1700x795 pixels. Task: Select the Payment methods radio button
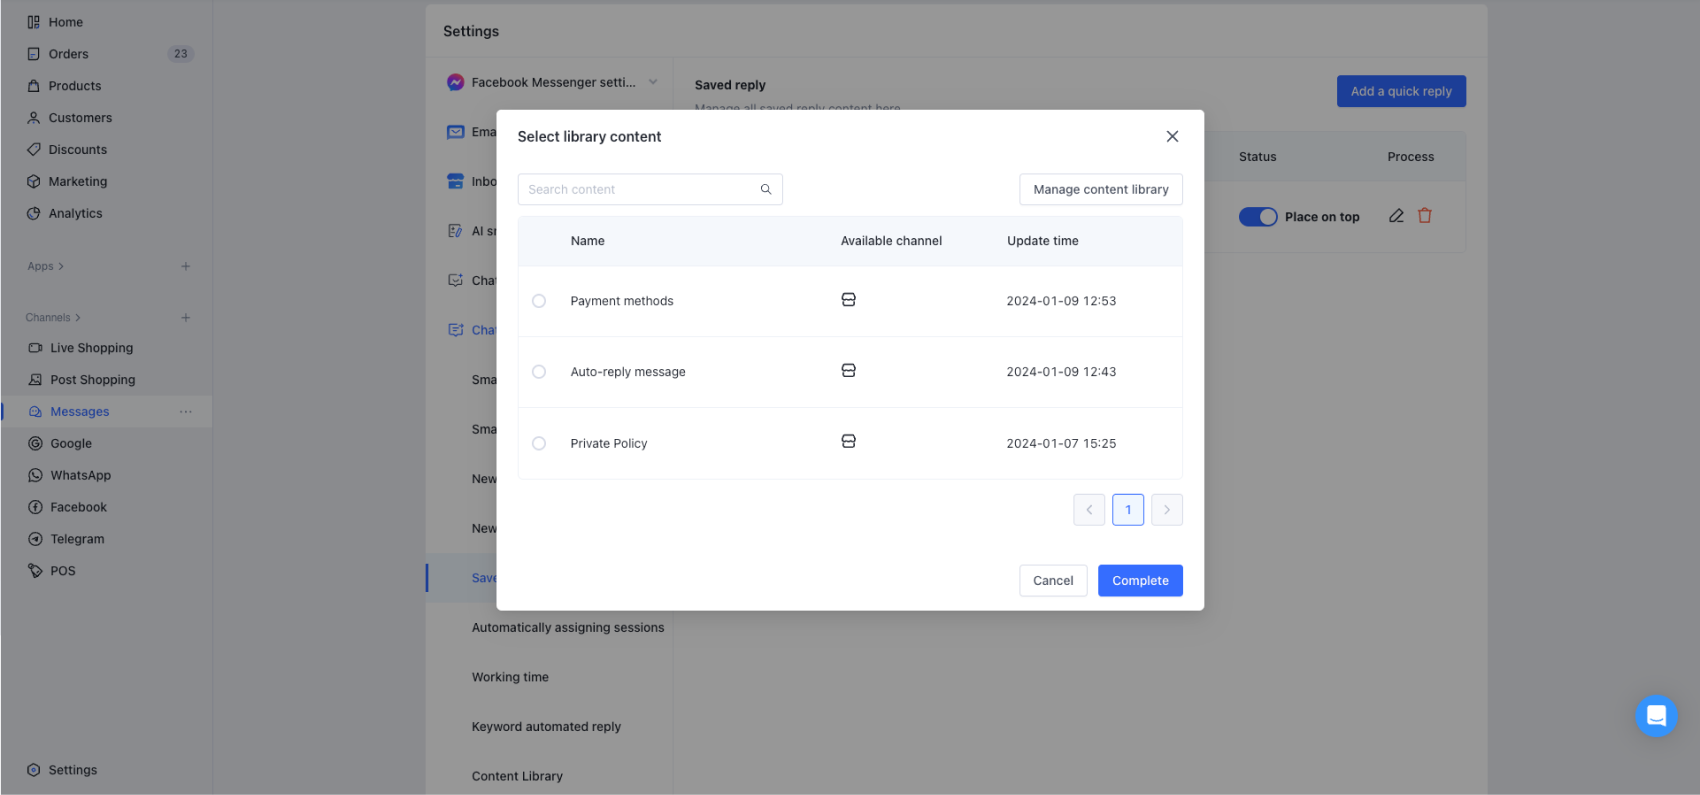[x=539, y=301]
